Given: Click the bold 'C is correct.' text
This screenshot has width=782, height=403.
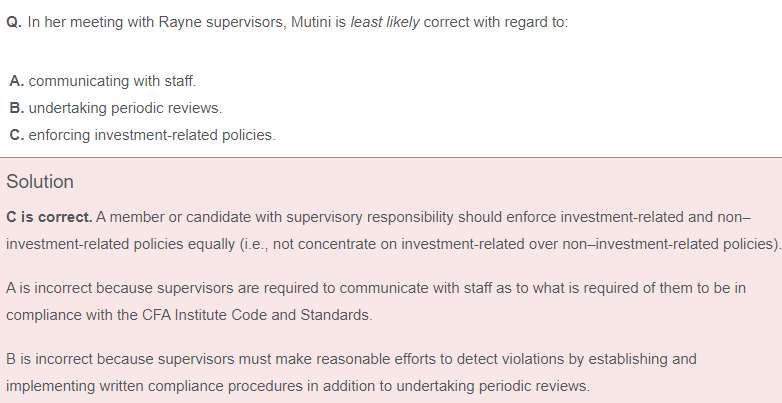Looking at the screenshot, I should click(49, 217).
